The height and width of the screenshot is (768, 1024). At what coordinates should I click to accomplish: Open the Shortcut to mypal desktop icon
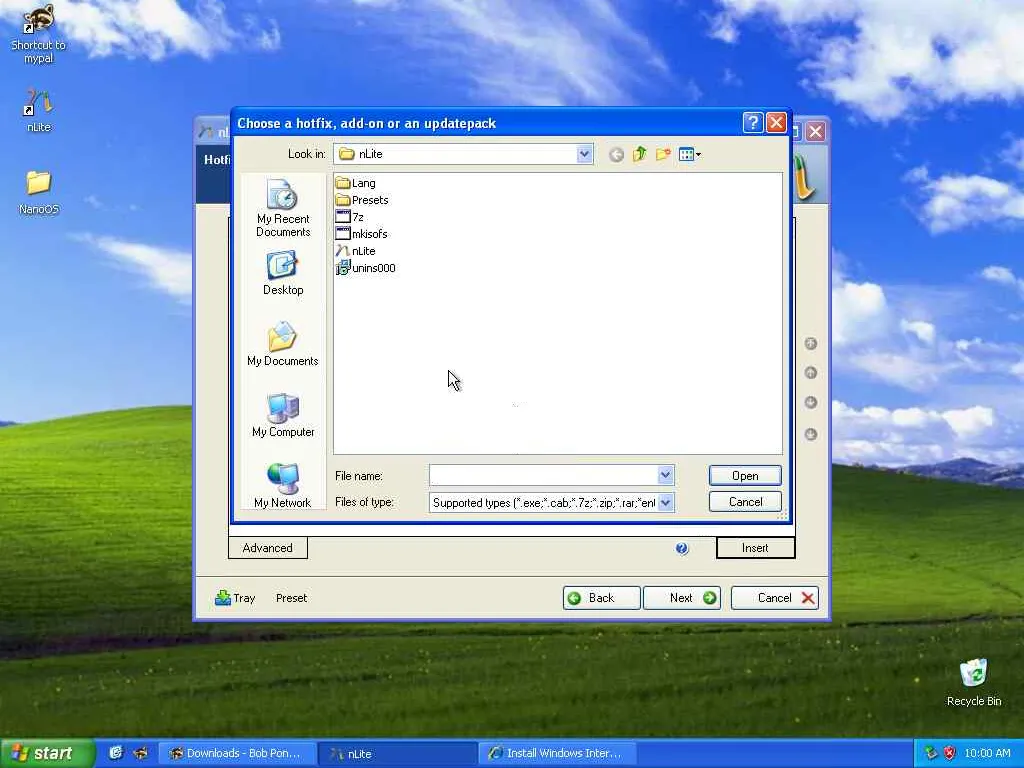point(39,34)
